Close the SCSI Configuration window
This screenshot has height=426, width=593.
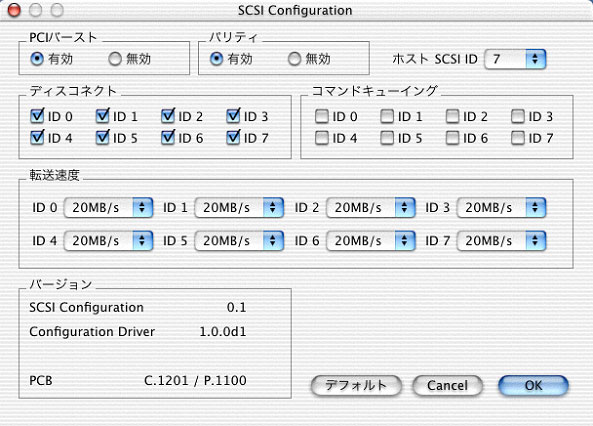(x=14, y=10)
